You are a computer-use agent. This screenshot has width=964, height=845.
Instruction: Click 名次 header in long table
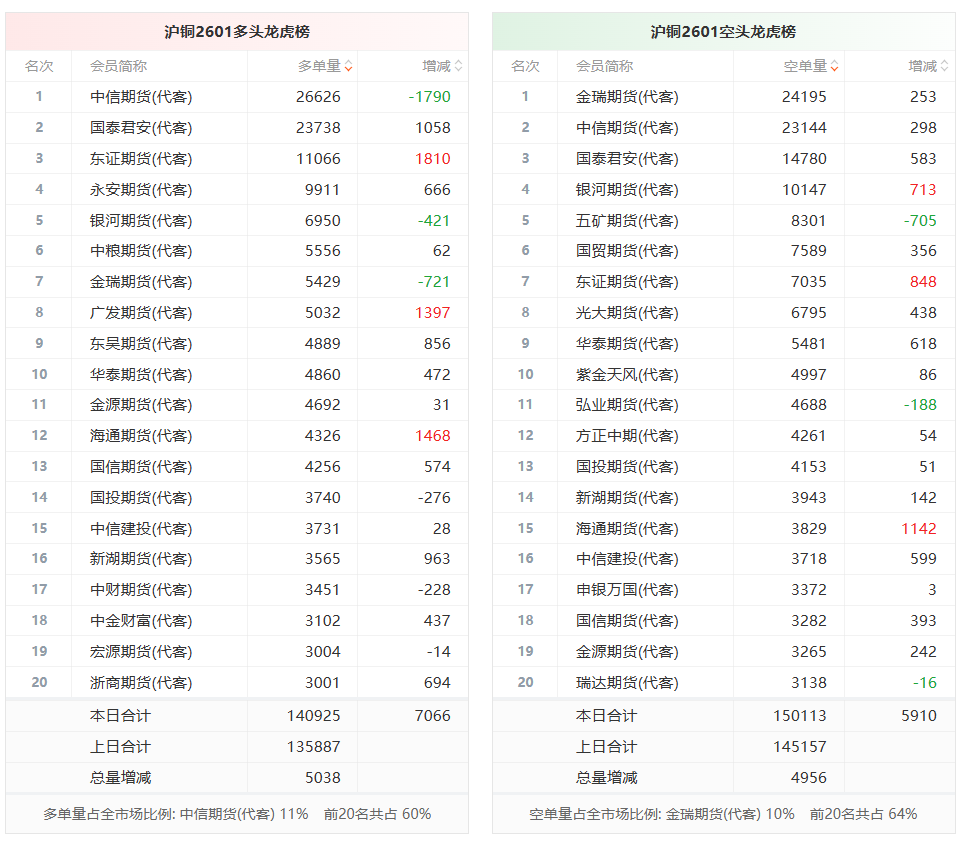click(x=39, y=66)
